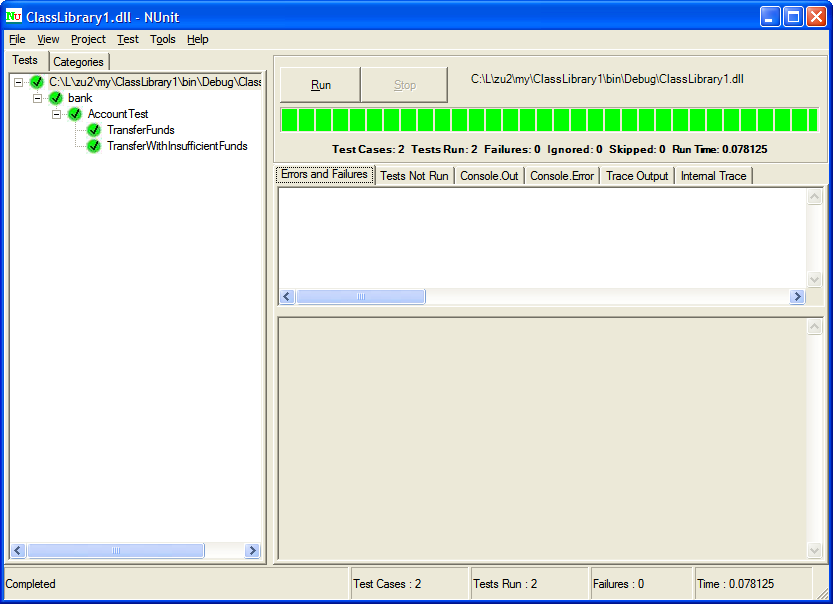This screenshot has height=604, width=833.
Task: Click up arrow of lower detail pane scrollbar
Action: point(814,327)
